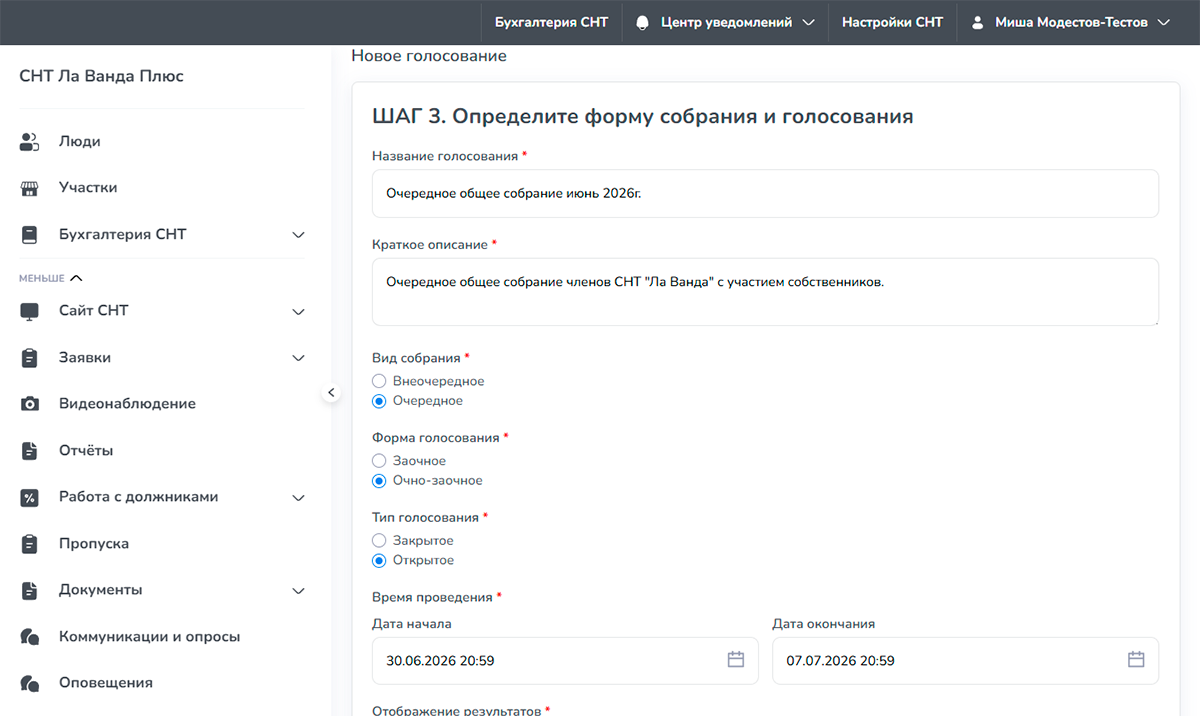
Task: Click the Участки storefront icon
Action: click(30, 188)
